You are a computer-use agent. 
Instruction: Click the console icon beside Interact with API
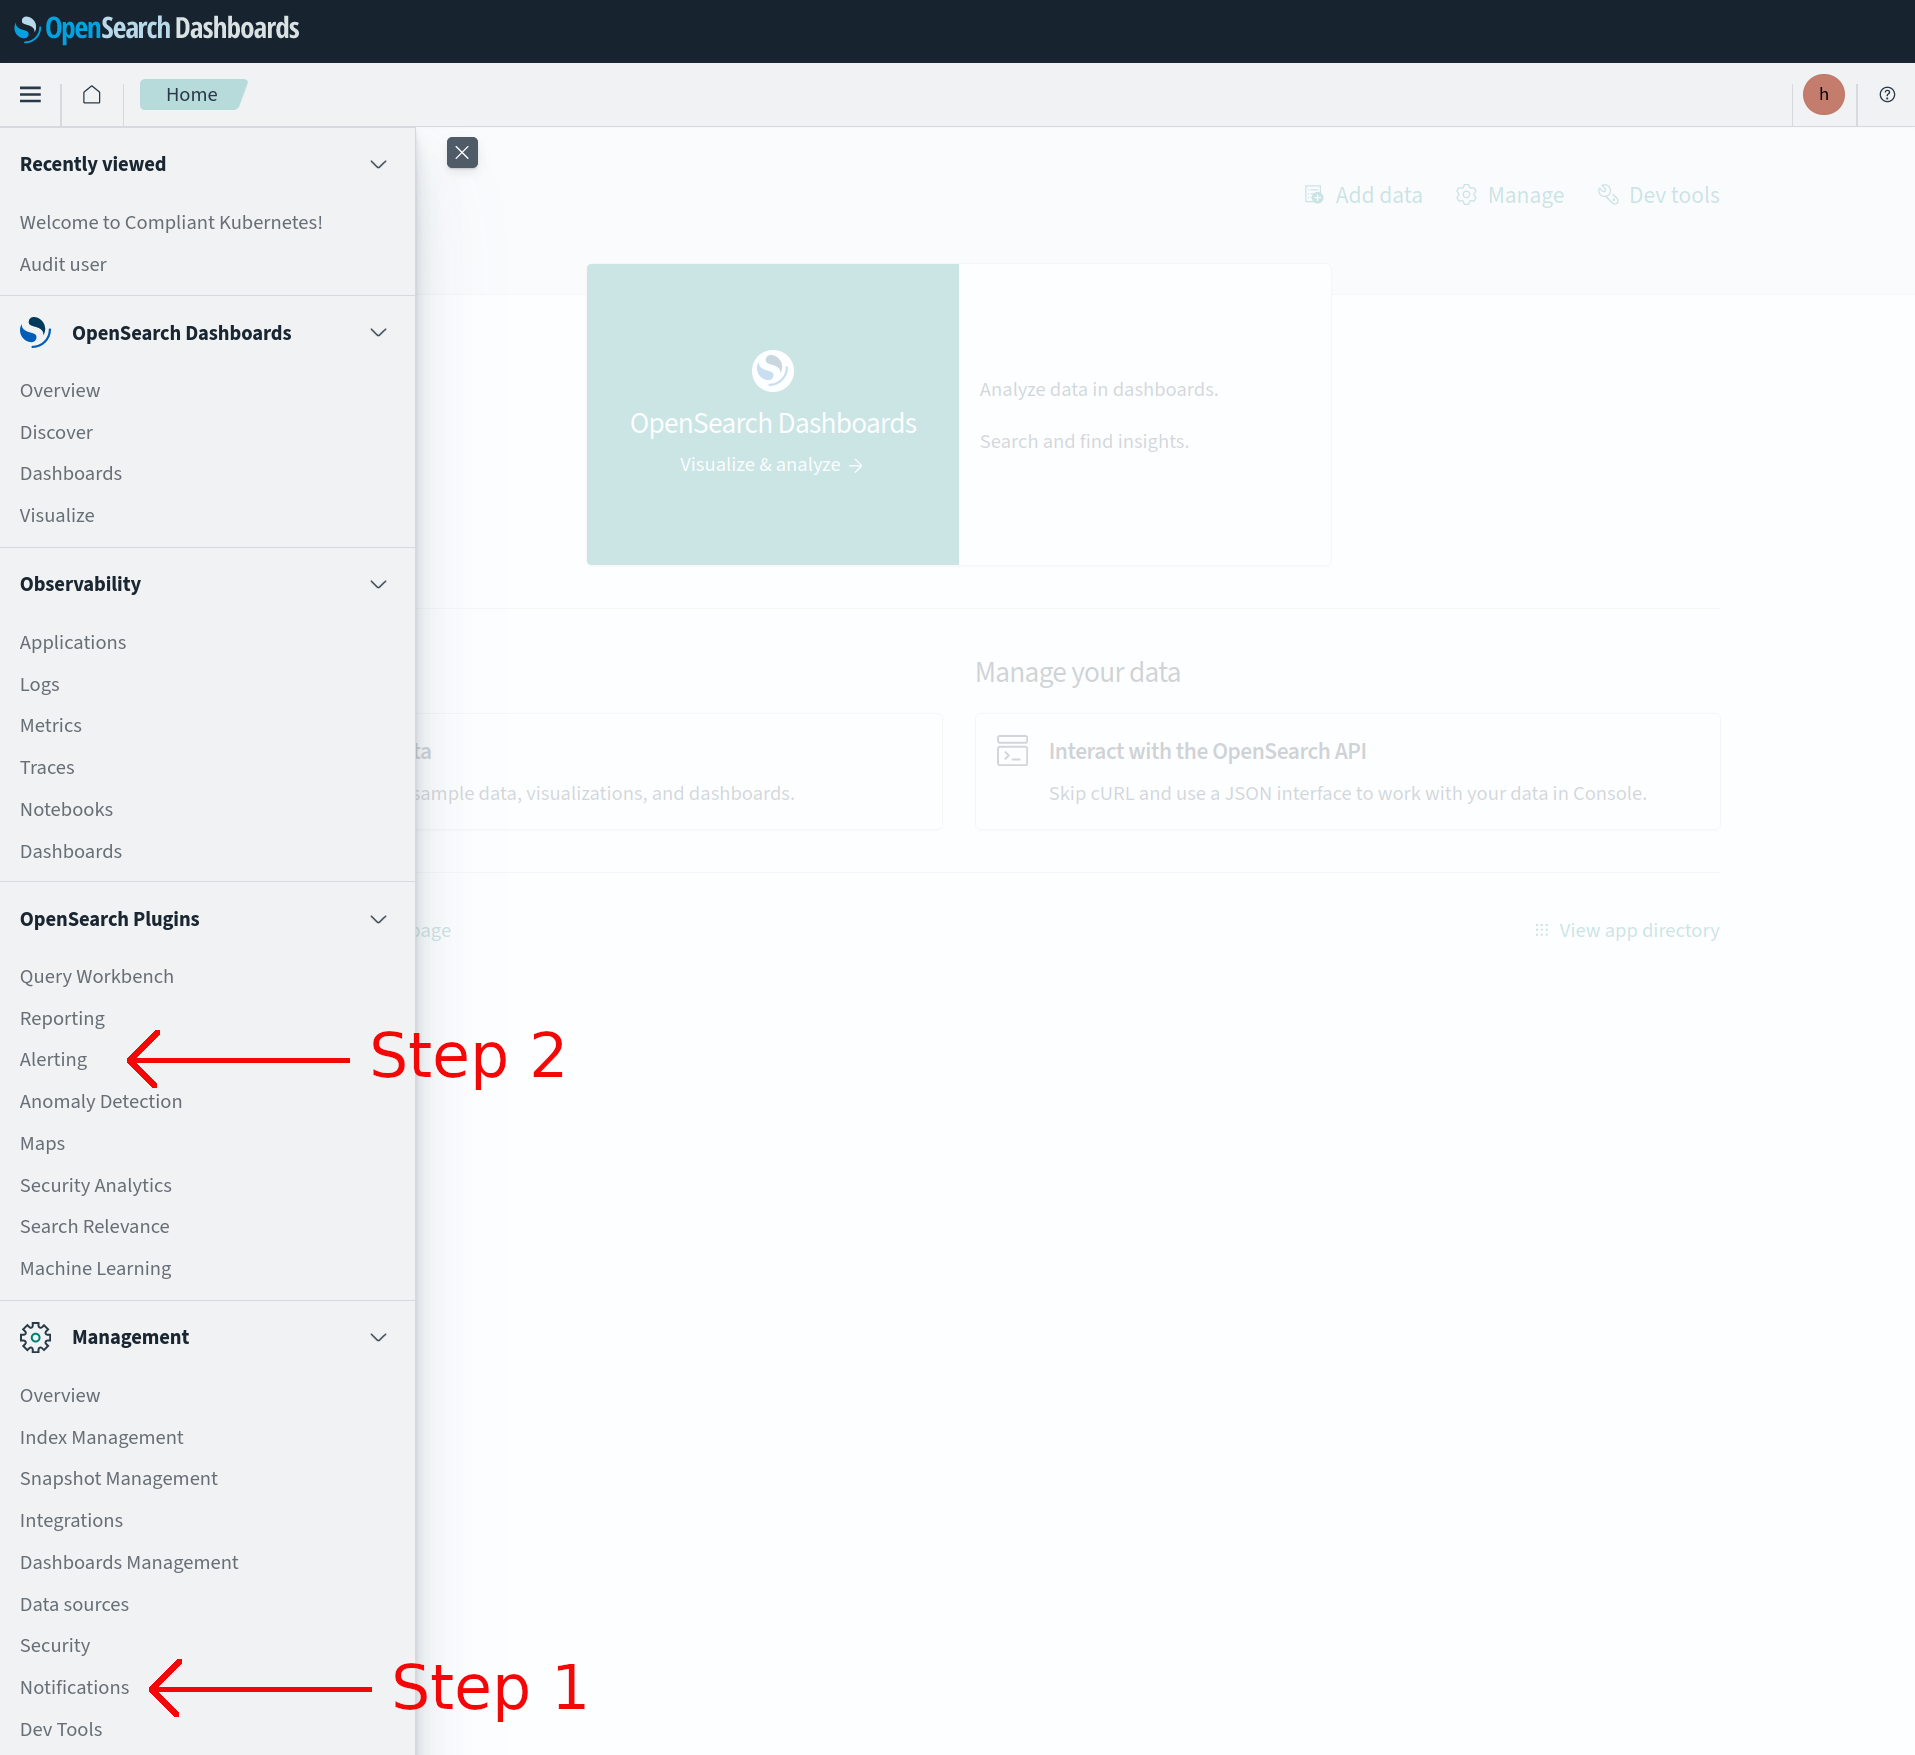(x=1012, y=750)
